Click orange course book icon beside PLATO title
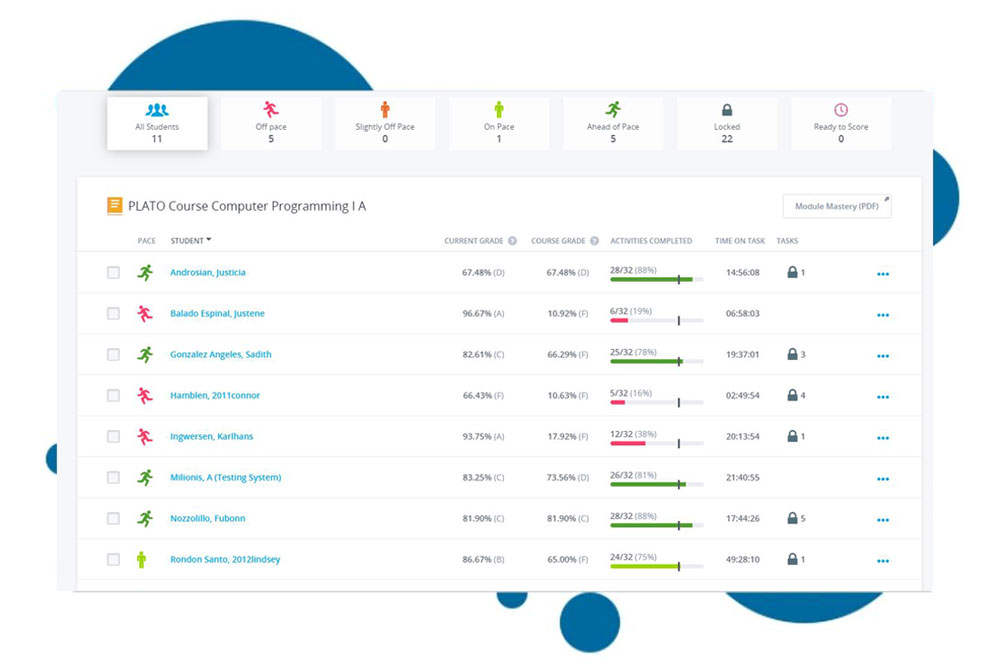This screenshot has height=665, width=1000. [115, 206]
